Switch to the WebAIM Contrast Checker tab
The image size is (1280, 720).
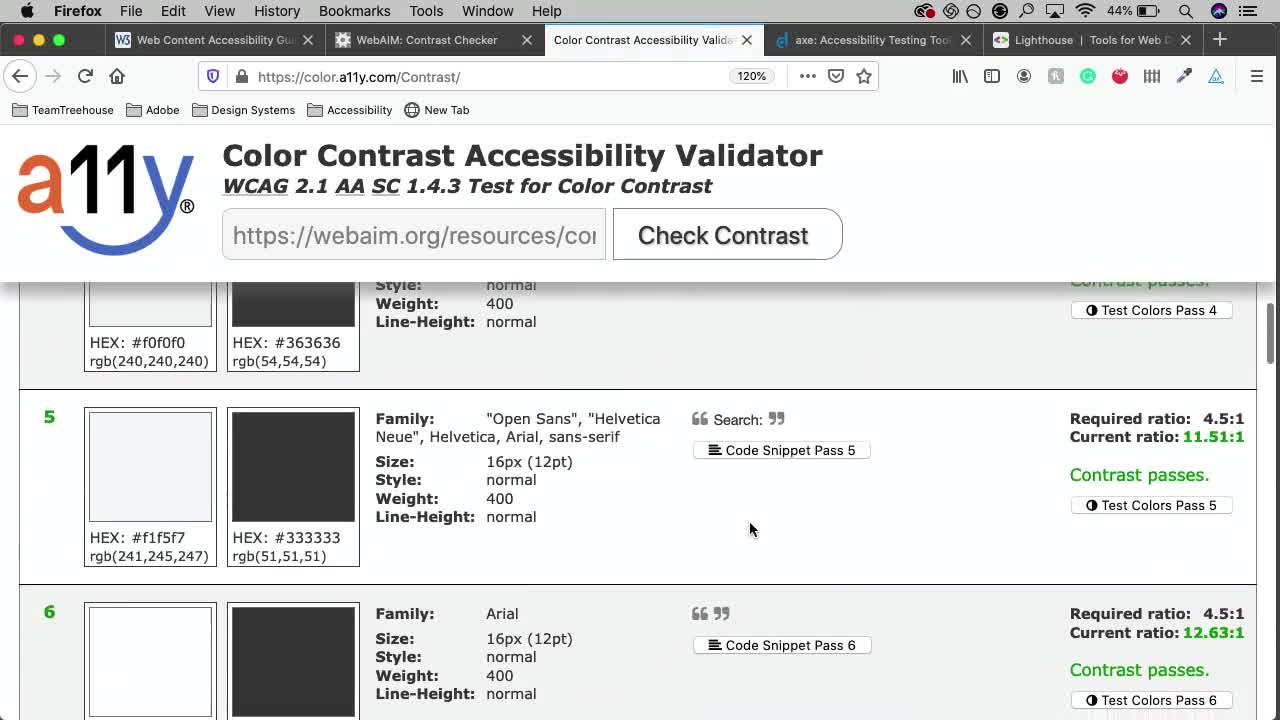(x=424, y=40)
